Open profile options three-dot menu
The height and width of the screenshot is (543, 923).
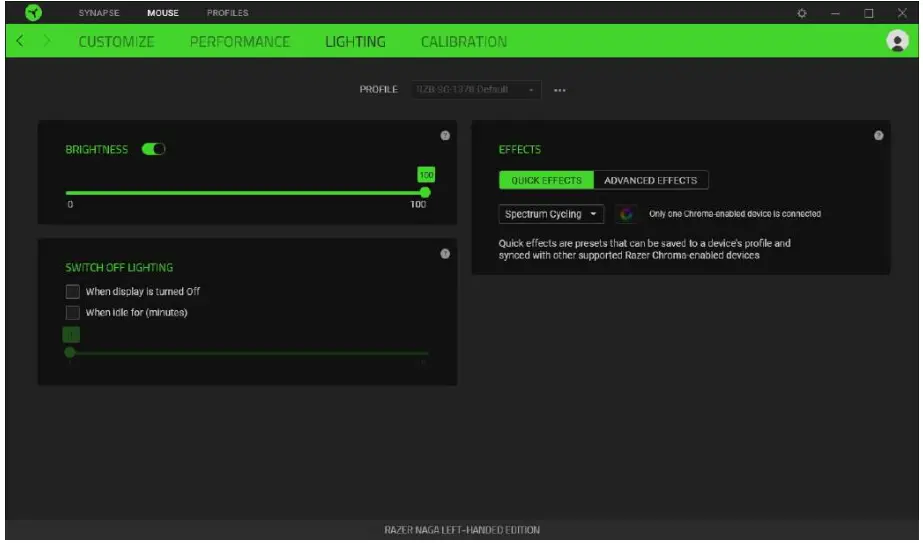(x=559, y=90)
